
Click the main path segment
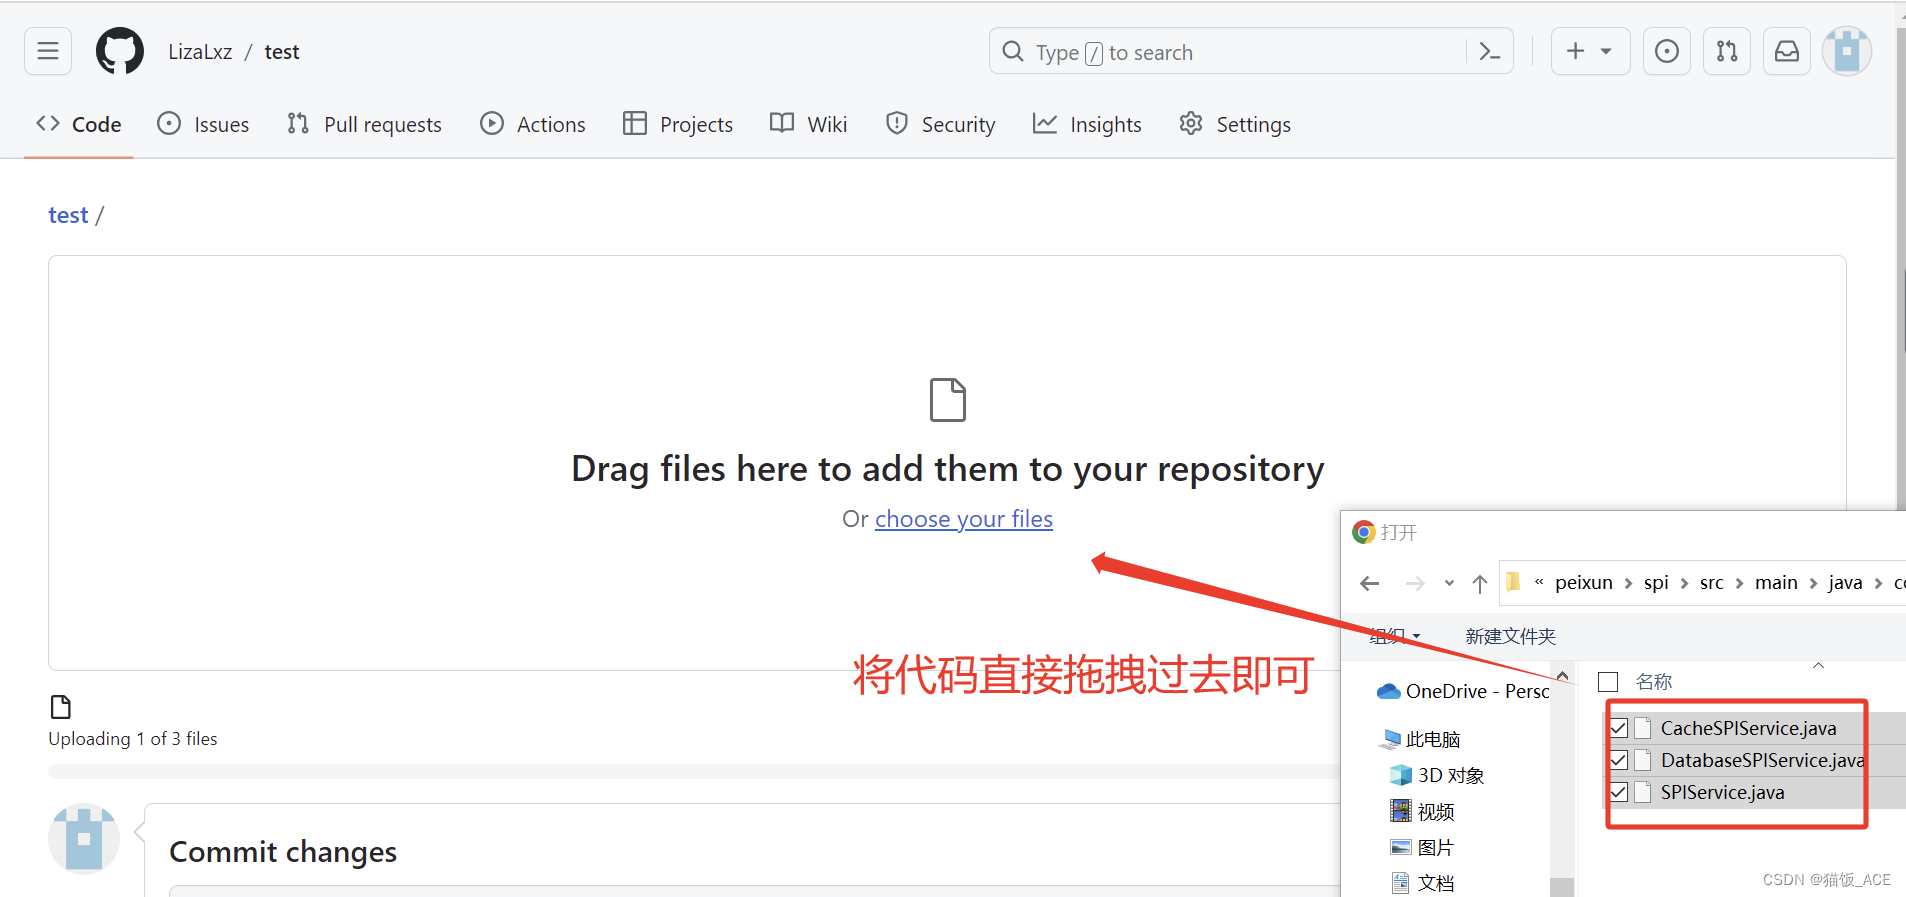1776,582
